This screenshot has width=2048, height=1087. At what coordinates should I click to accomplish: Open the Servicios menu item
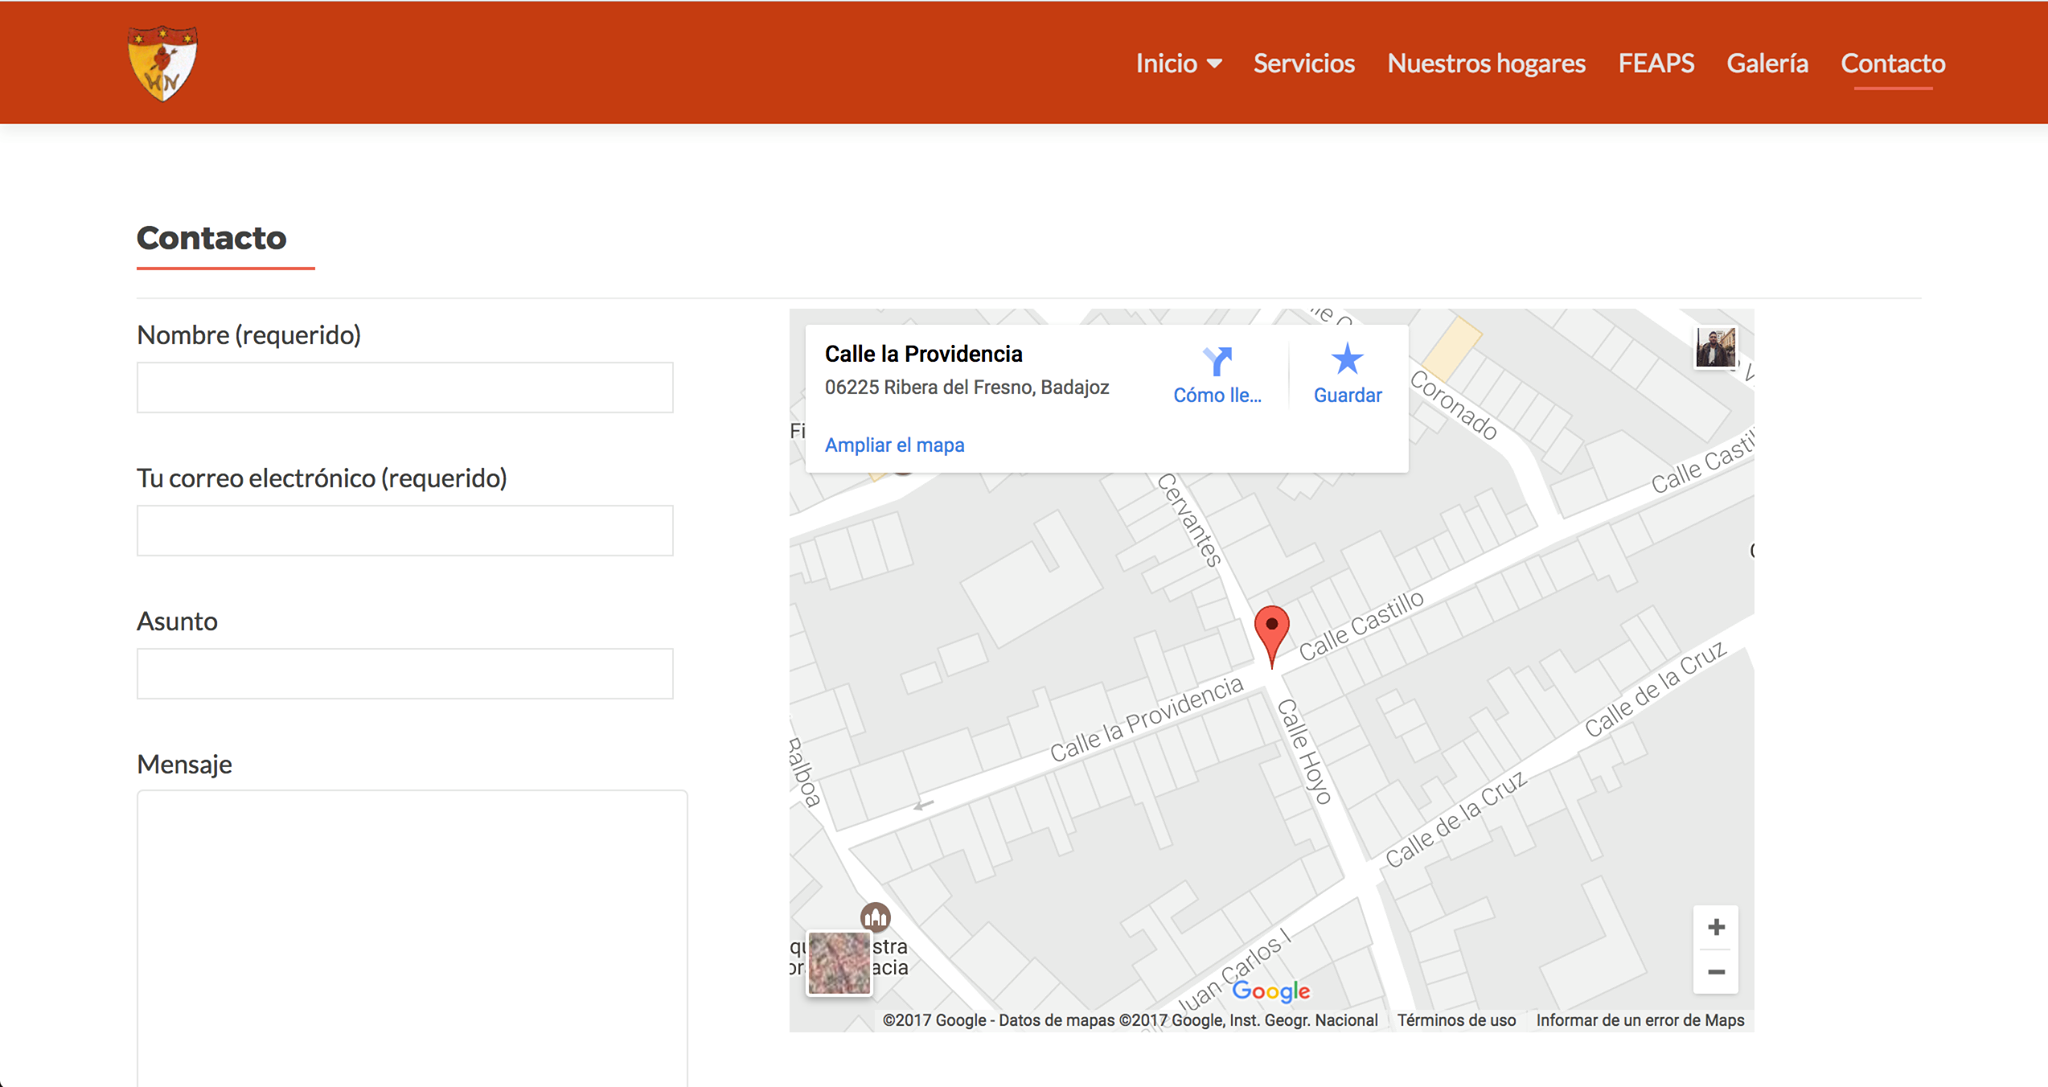coord(1304,63)
